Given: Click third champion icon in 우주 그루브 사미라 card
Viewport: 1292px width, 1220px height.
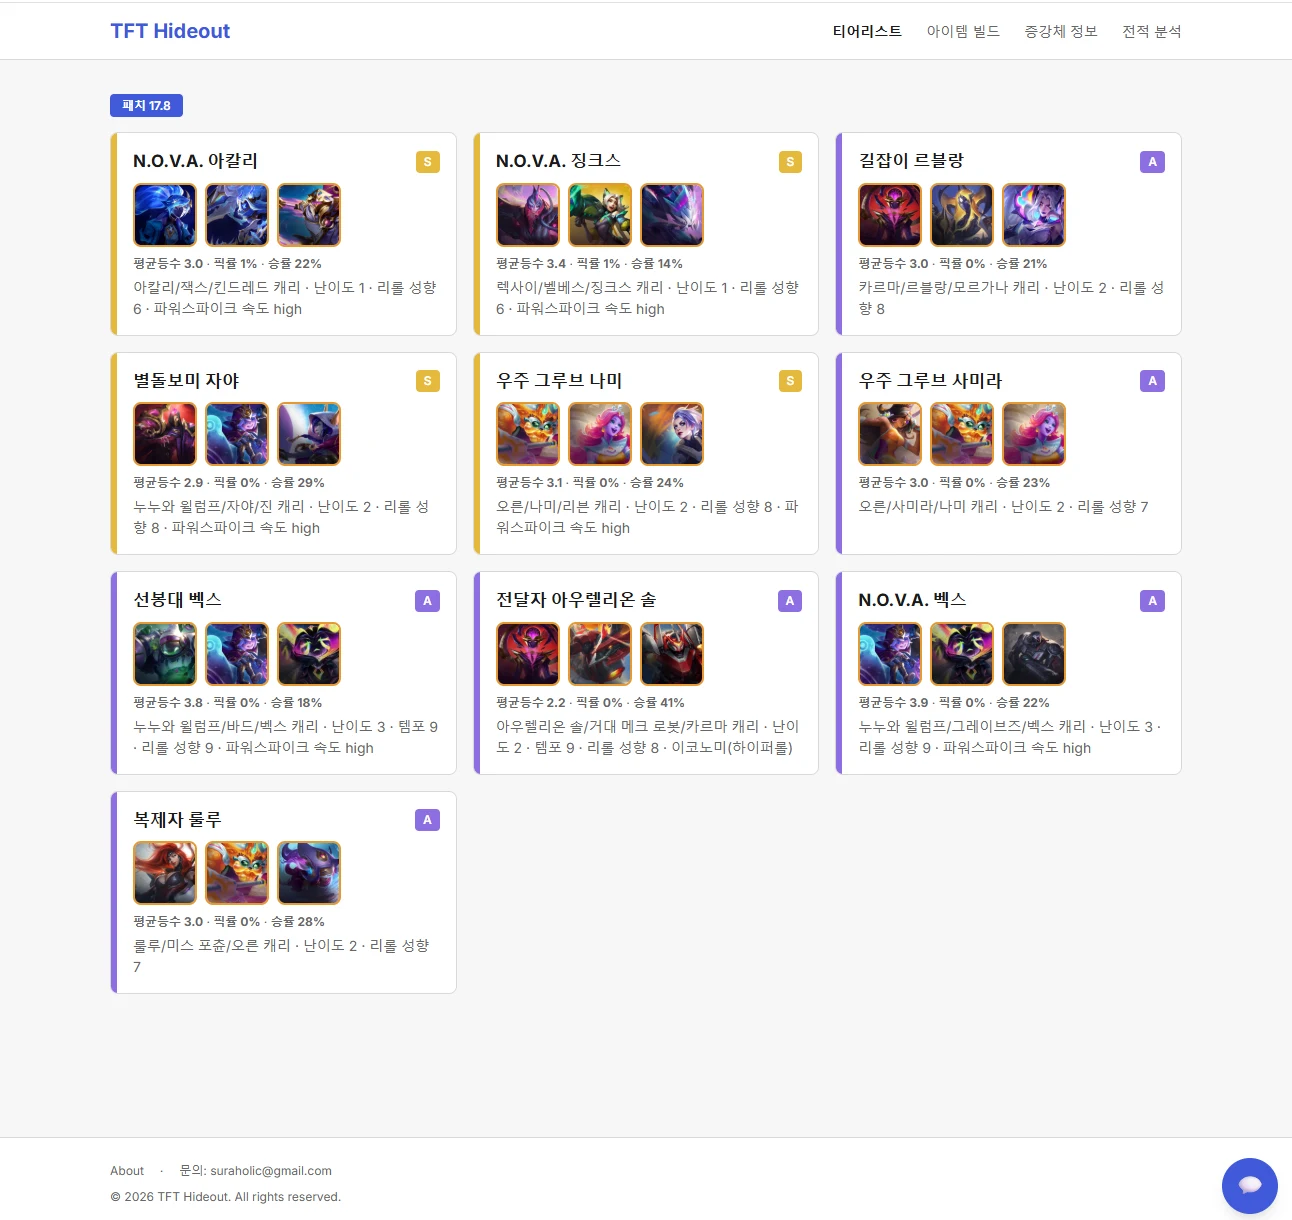Looking at the screenshot, I should coord(1034,434).
